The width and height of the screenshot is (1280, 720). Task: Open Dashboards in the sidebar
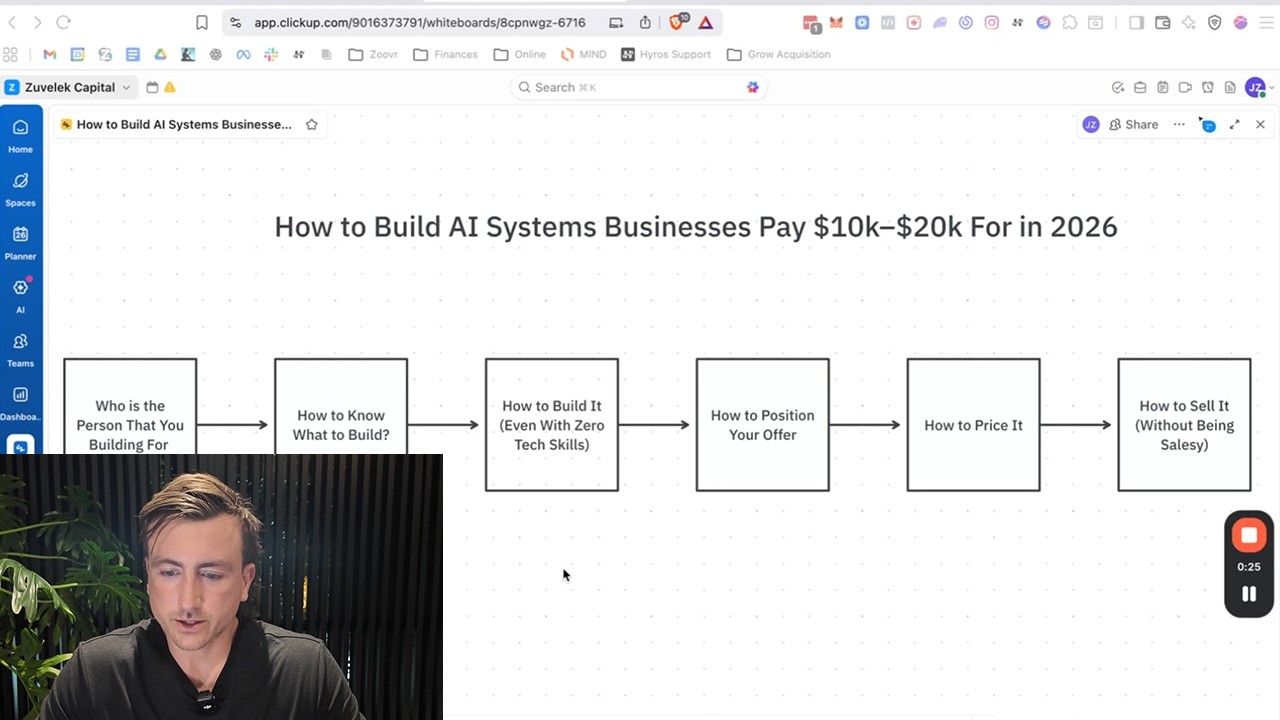[20, 403]
